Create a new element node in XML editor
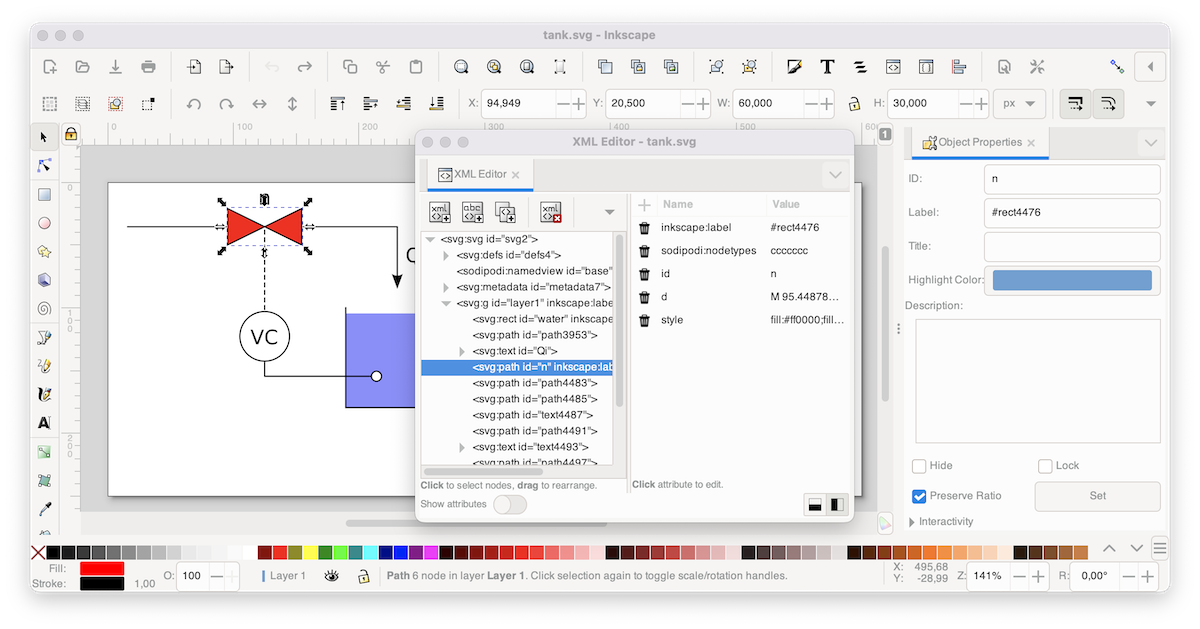 (x=439, y=211)
